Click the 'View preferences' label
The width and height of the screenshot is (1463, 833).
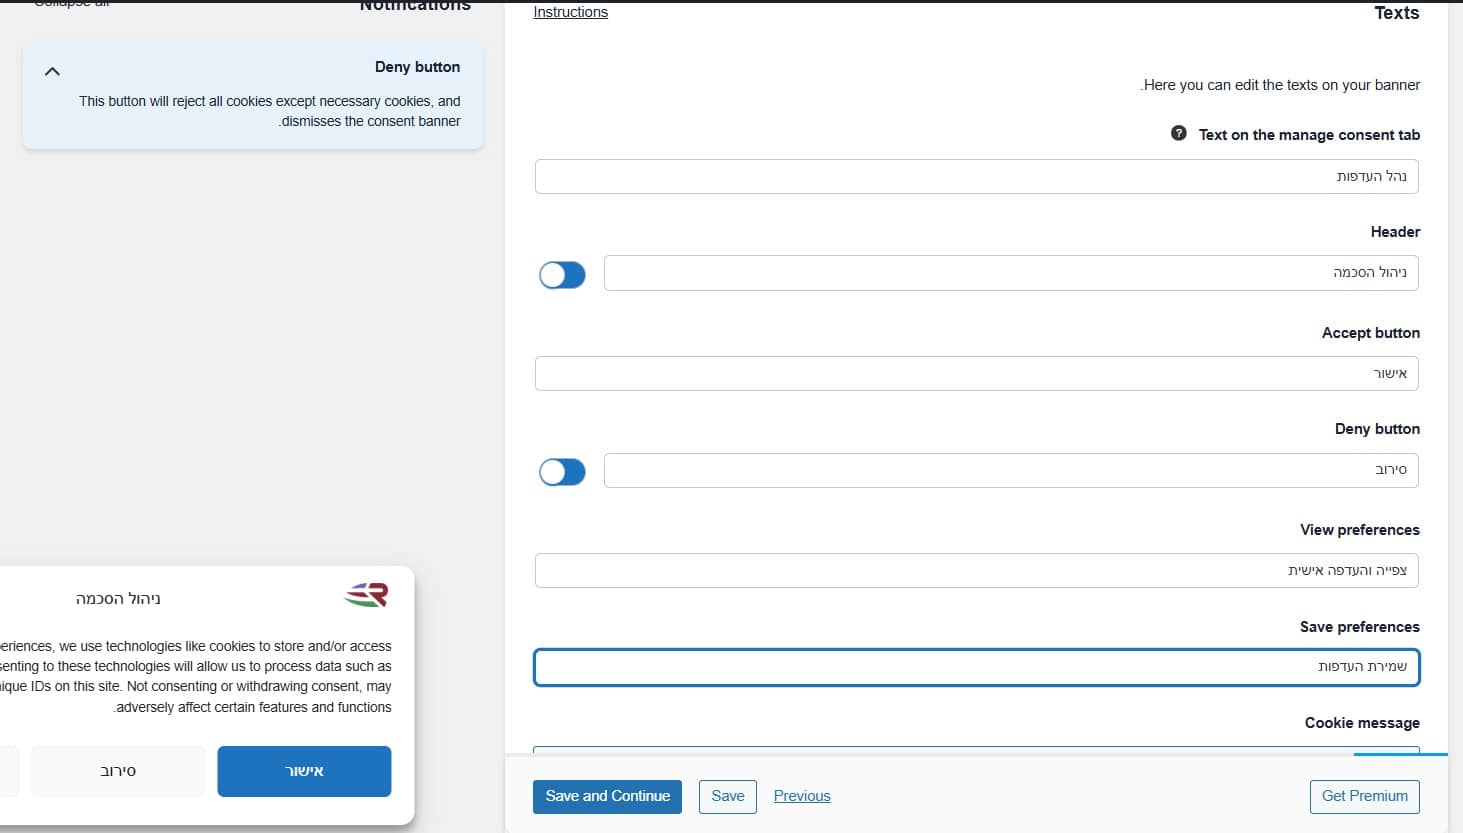pyautogui.click(x=1359, y=530)
